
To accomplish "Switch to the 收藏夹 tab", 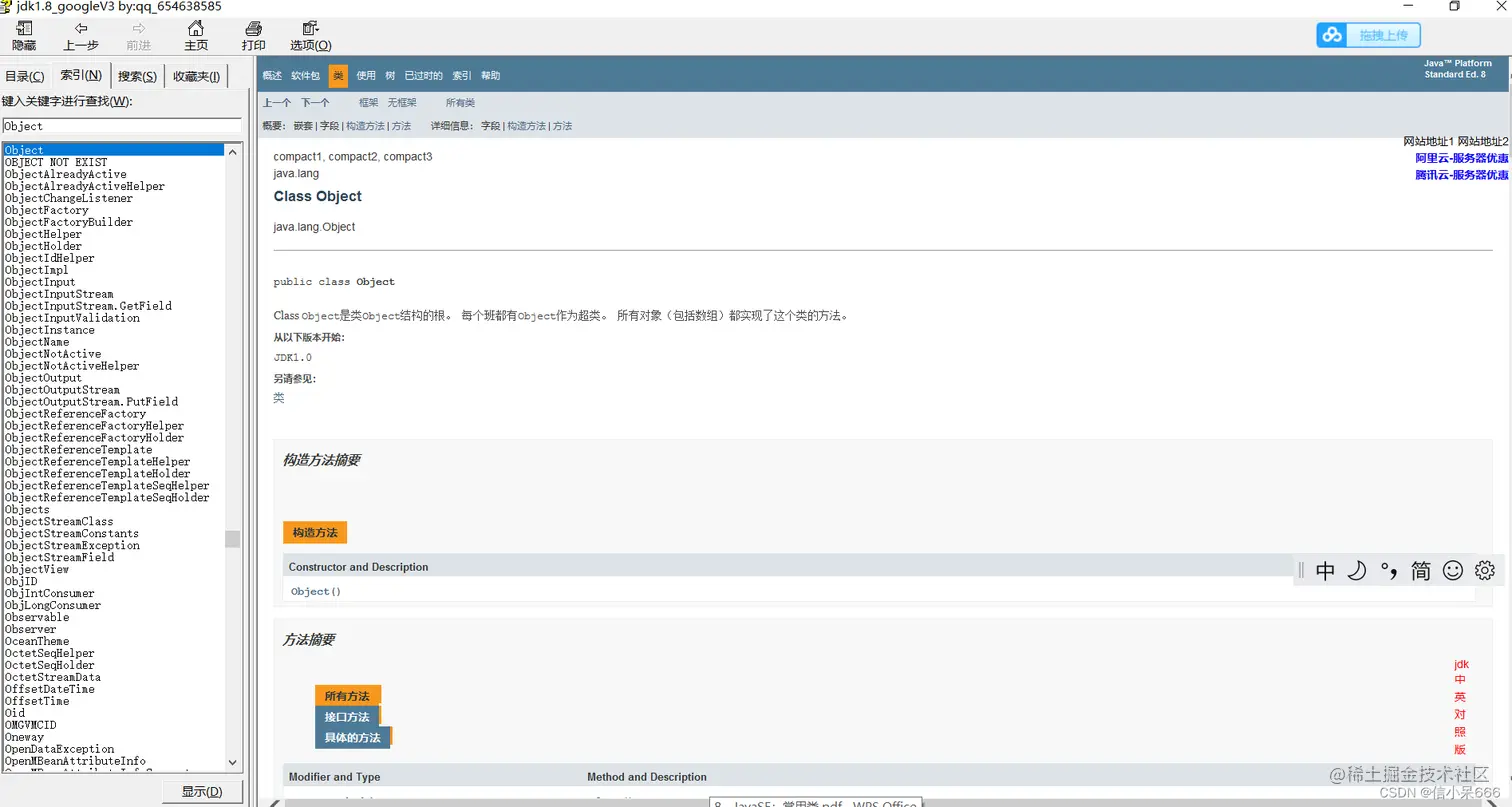I will [x=197, y=77].
